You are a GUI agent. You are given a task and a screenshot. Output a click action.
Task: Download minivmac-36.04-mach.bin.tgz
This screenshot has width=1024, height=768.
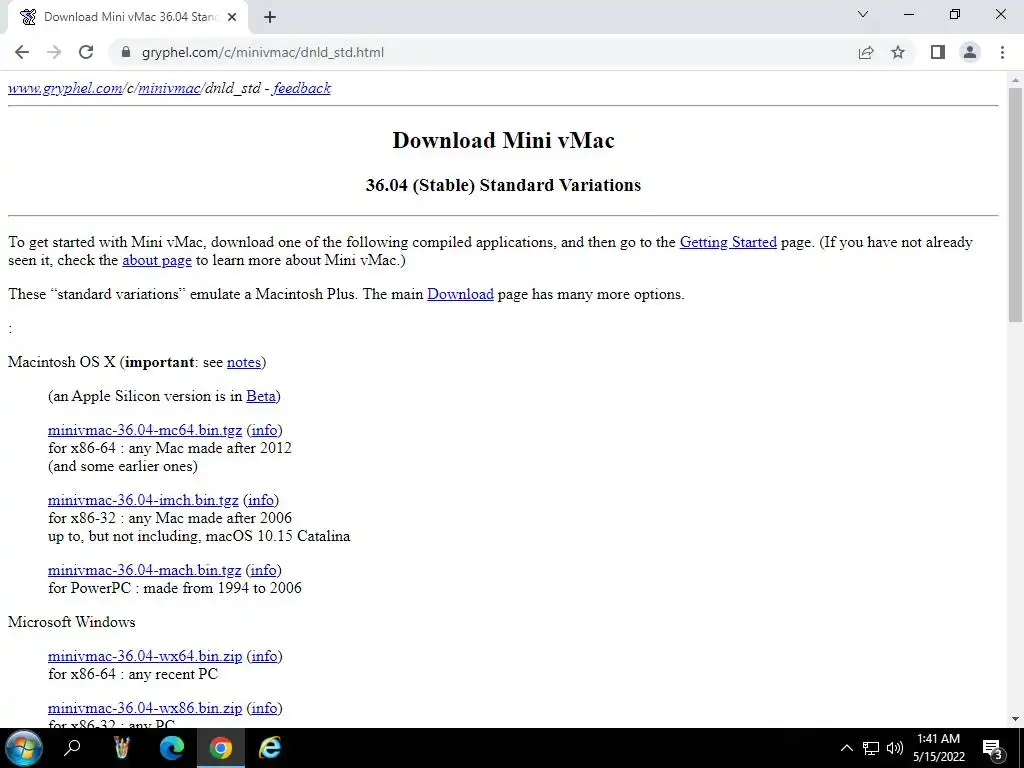coord(144,570)
